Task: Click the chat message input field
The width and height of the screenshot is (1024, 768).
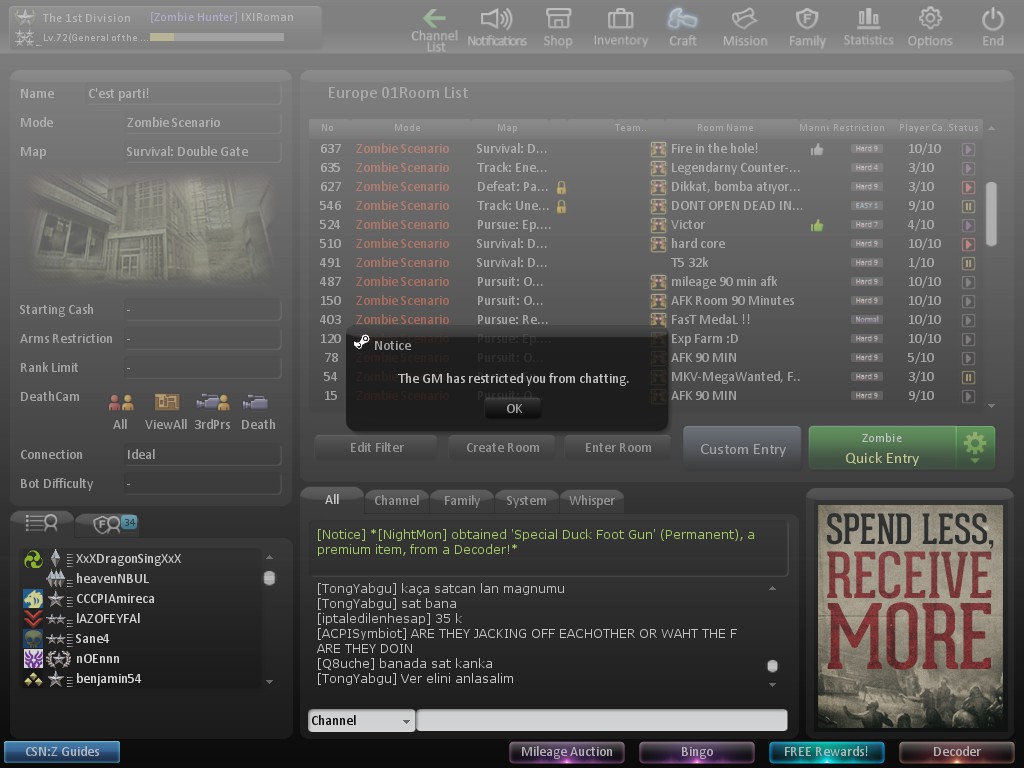Action: pyautogui.click(x=601, y=720)
